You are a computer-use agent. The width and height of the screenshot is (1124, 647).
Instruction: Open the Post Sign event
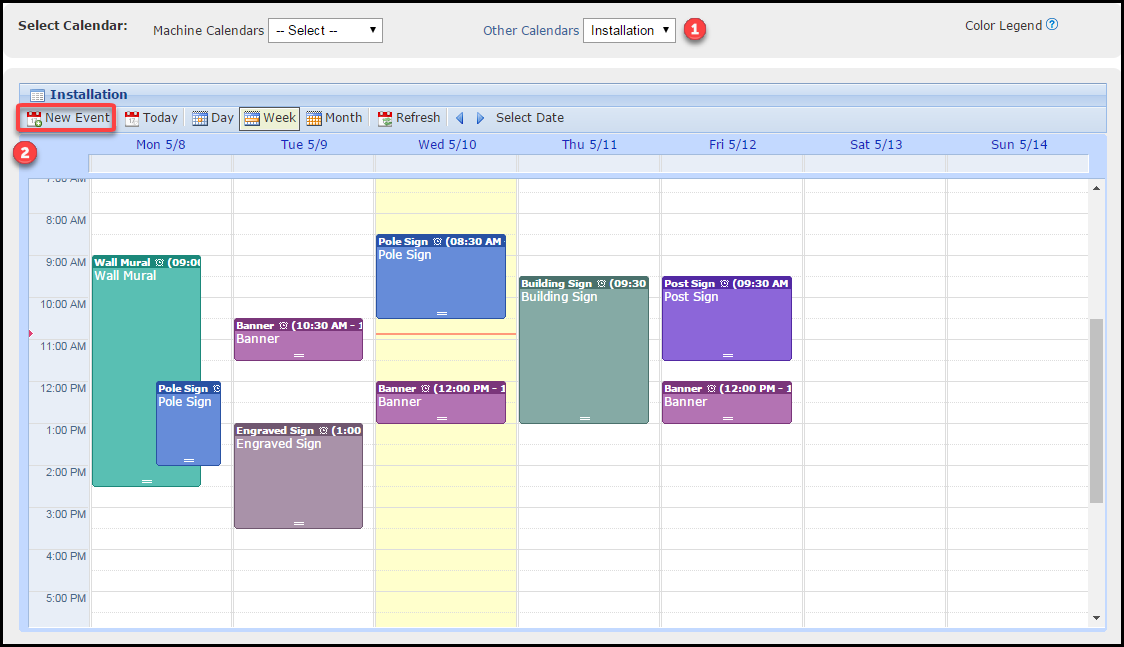(727, 319)
